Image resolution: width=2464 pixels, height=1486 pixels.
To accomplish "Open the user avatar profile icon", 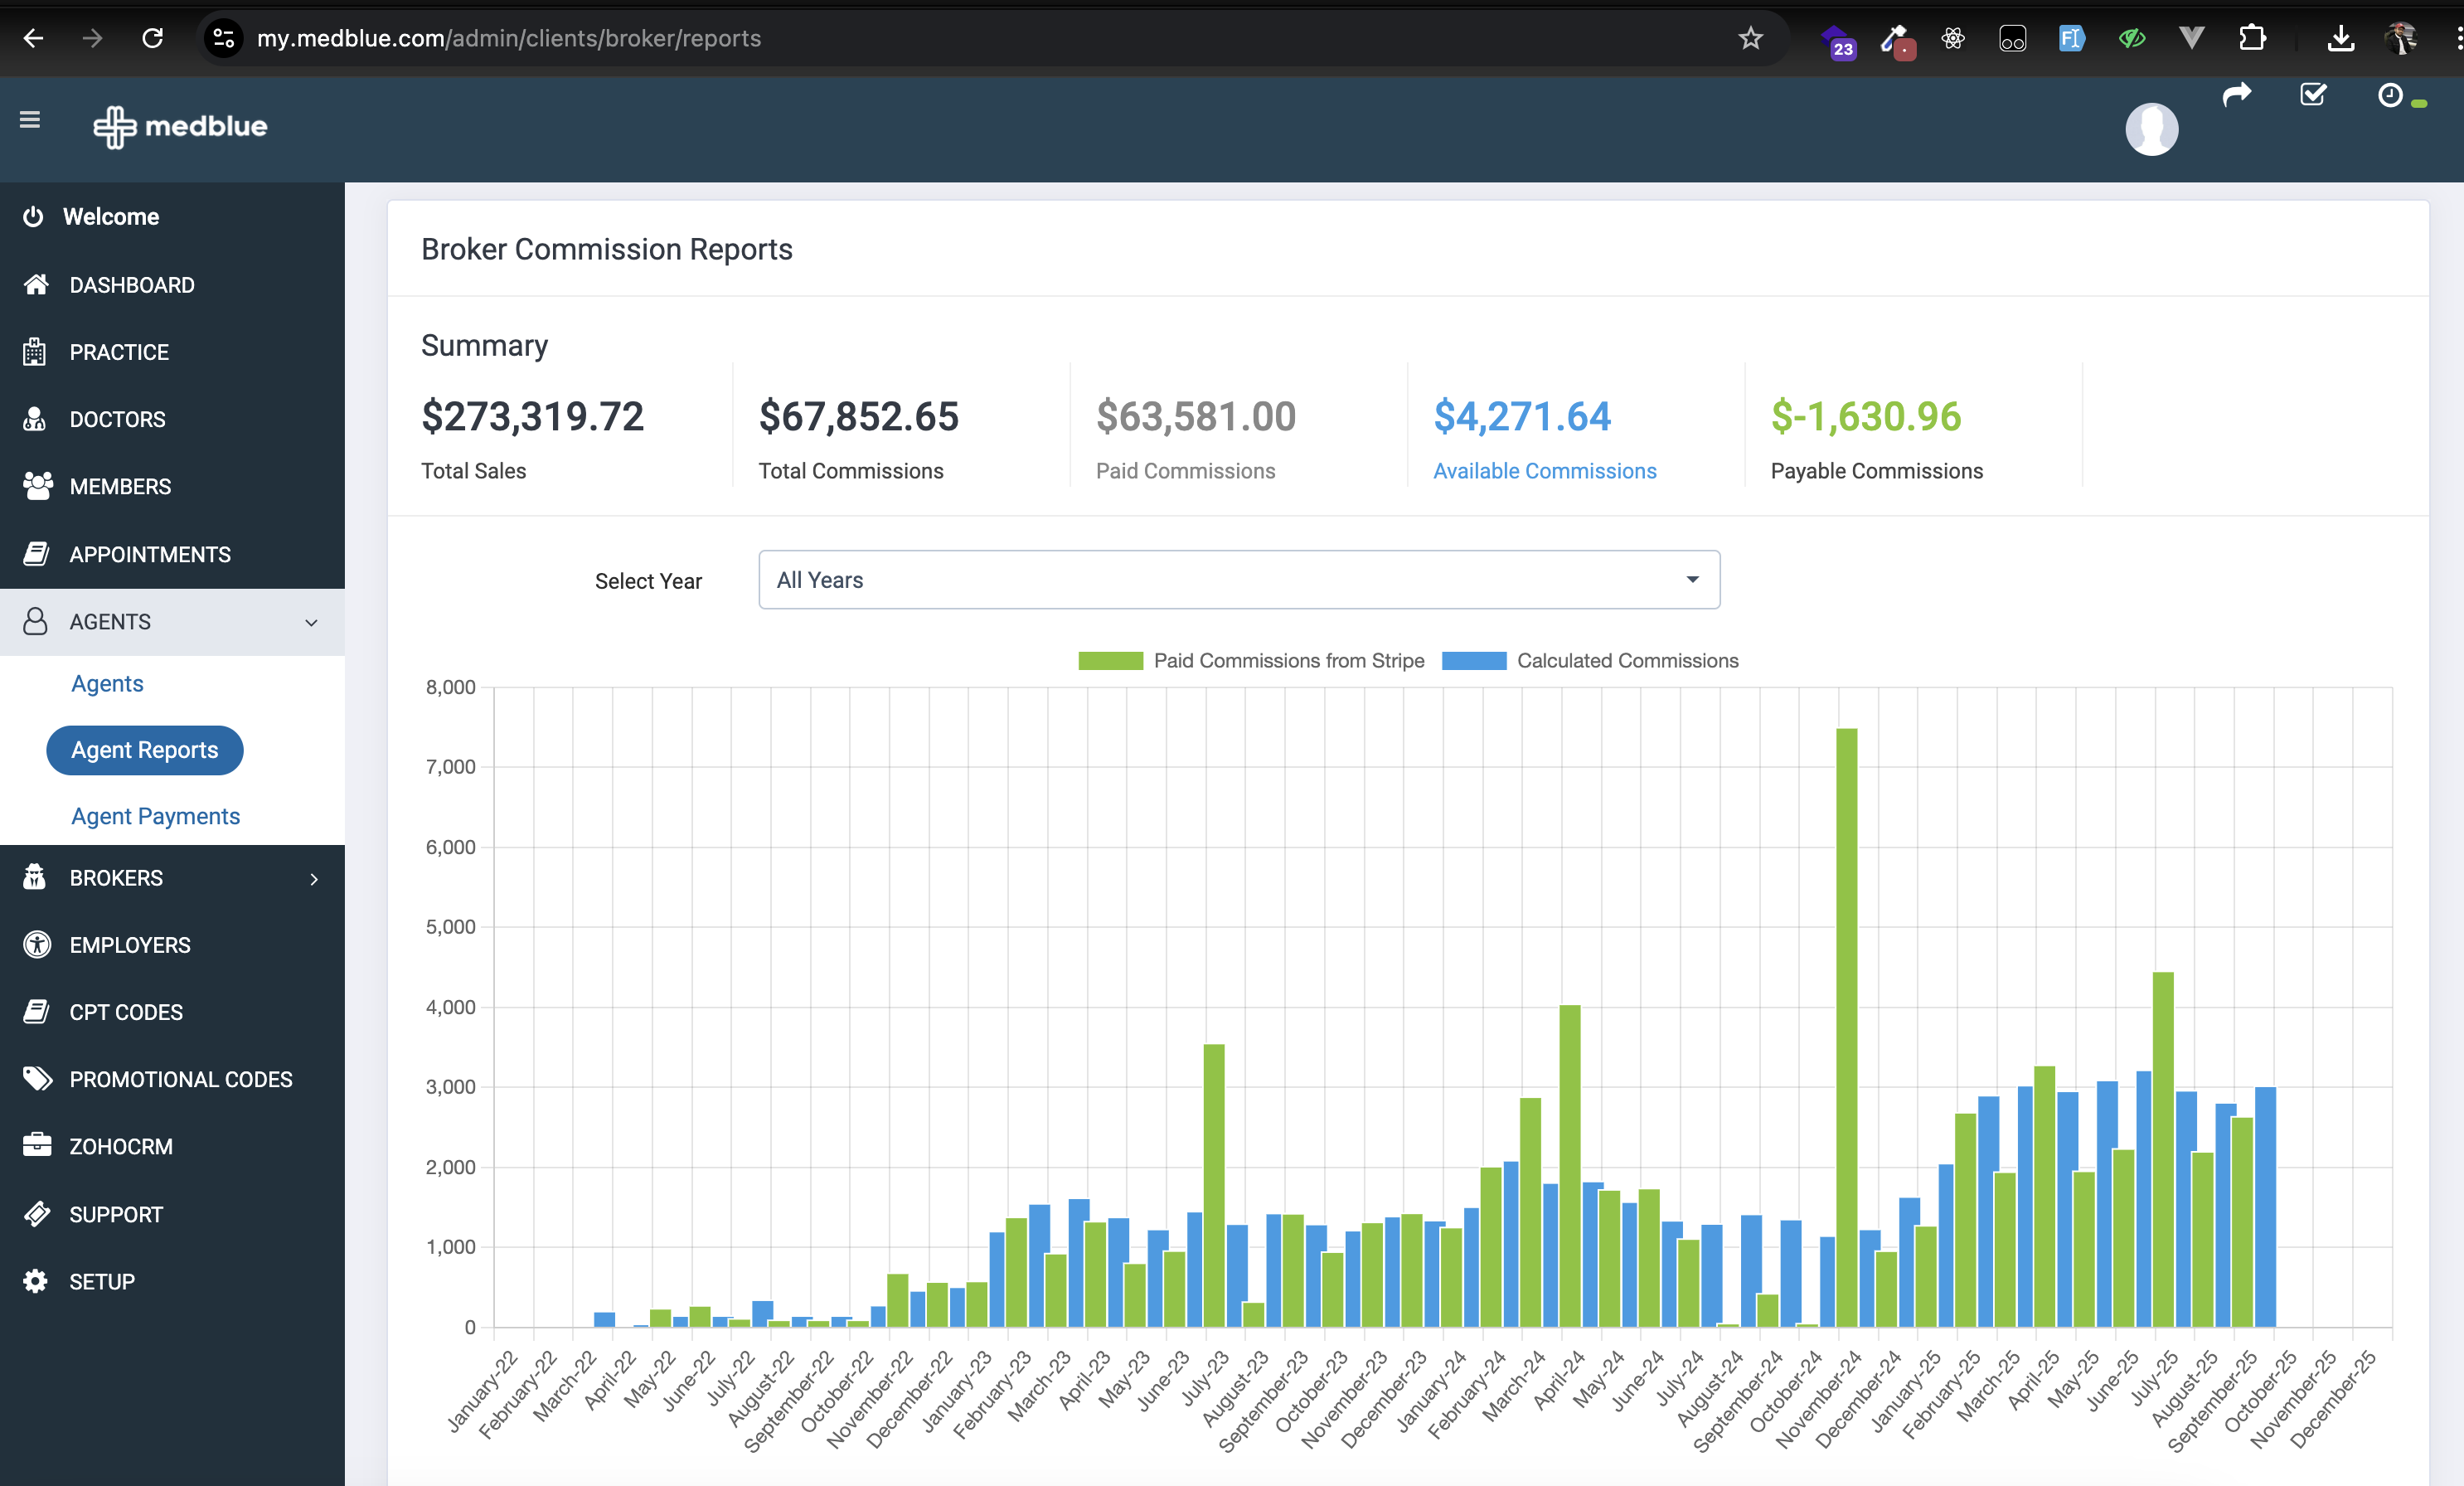I will pyautogui.click(x=2152, y=129).
